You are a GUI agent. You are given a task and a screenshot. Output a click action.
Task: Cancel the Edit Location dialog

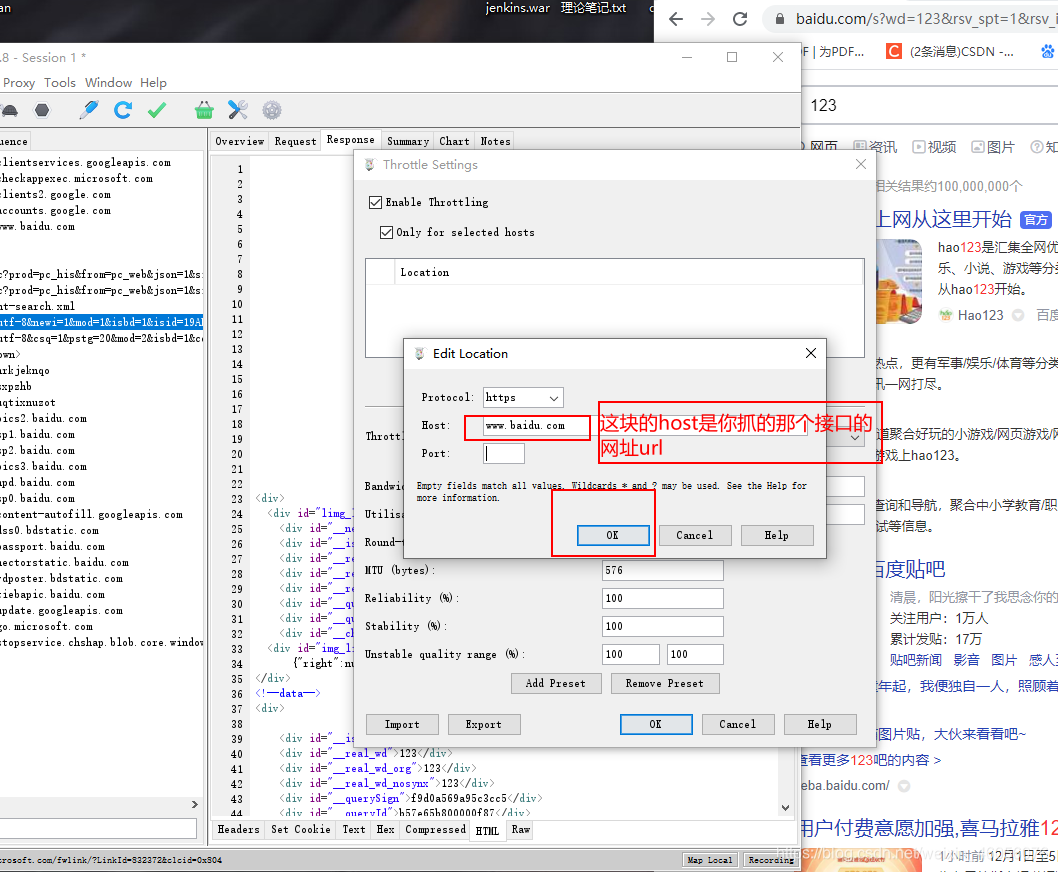[x=695, y=535]
